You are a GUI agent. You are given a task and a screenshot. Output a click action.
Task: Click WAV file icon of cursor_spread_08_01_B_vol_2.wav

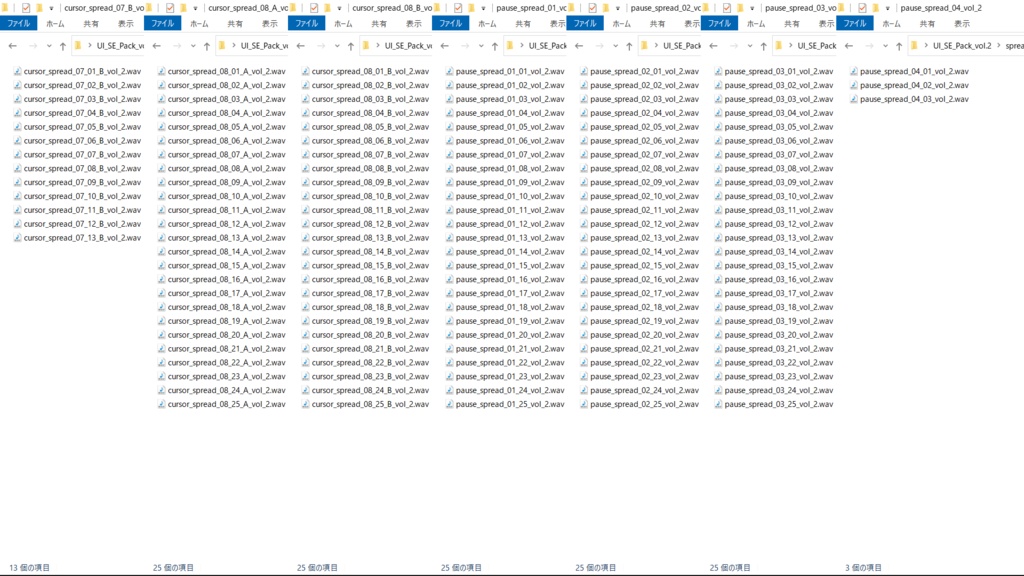[x=305, y=71]
